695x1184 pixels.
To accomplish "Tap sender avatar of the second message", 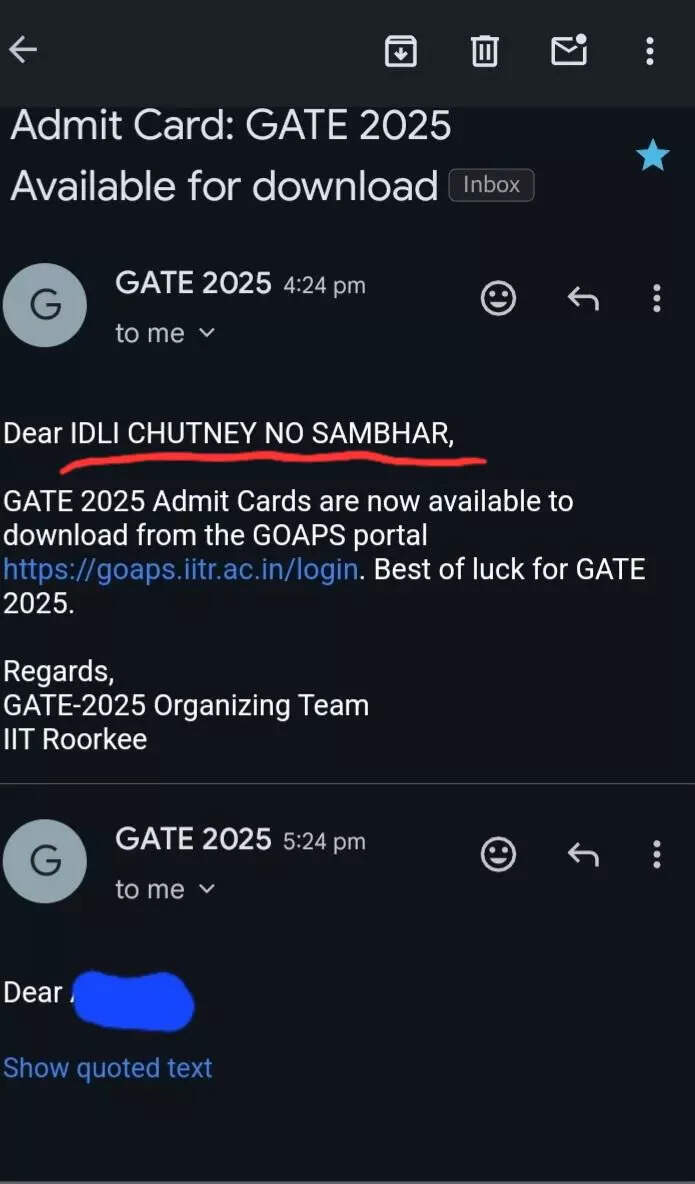I will (x=45, y=861).
